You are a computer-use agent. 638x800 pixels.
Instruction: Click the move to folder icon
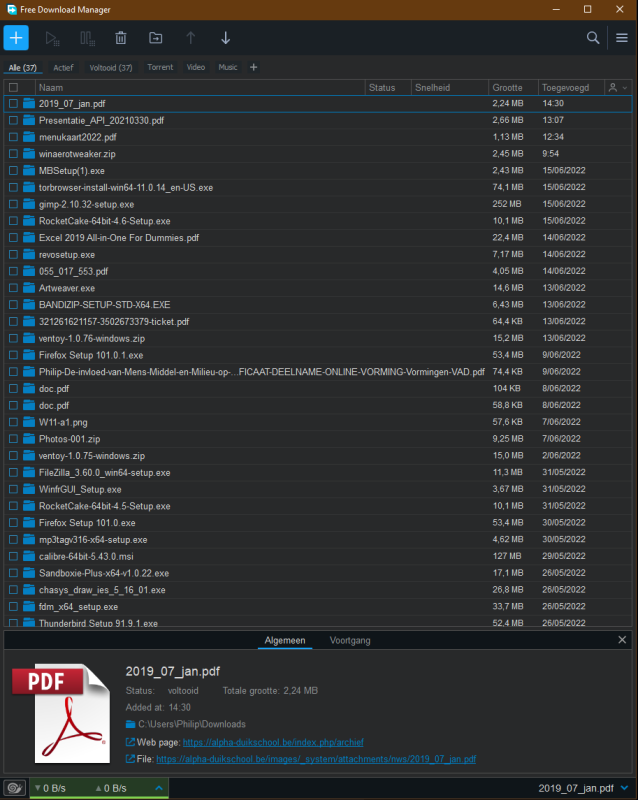(x=156, y=38)
